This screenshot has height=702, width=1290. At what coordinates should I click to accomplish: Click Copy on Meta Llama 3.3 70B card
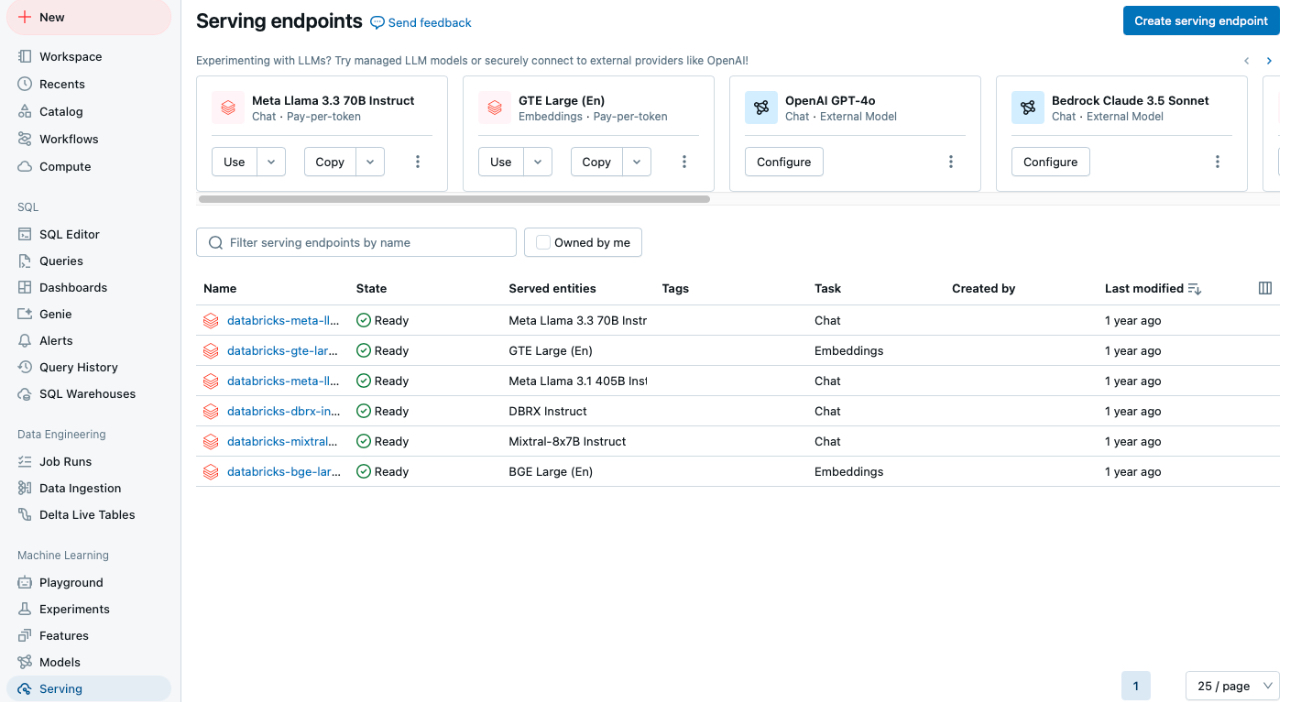coord(330,162)
